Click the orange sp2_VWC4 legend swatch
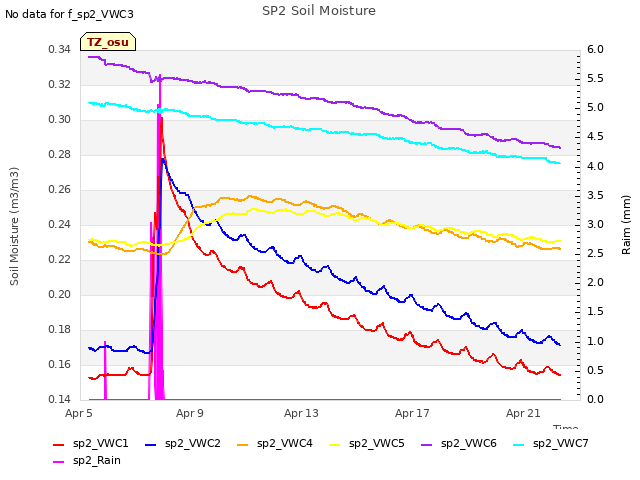 pos(243,444)
